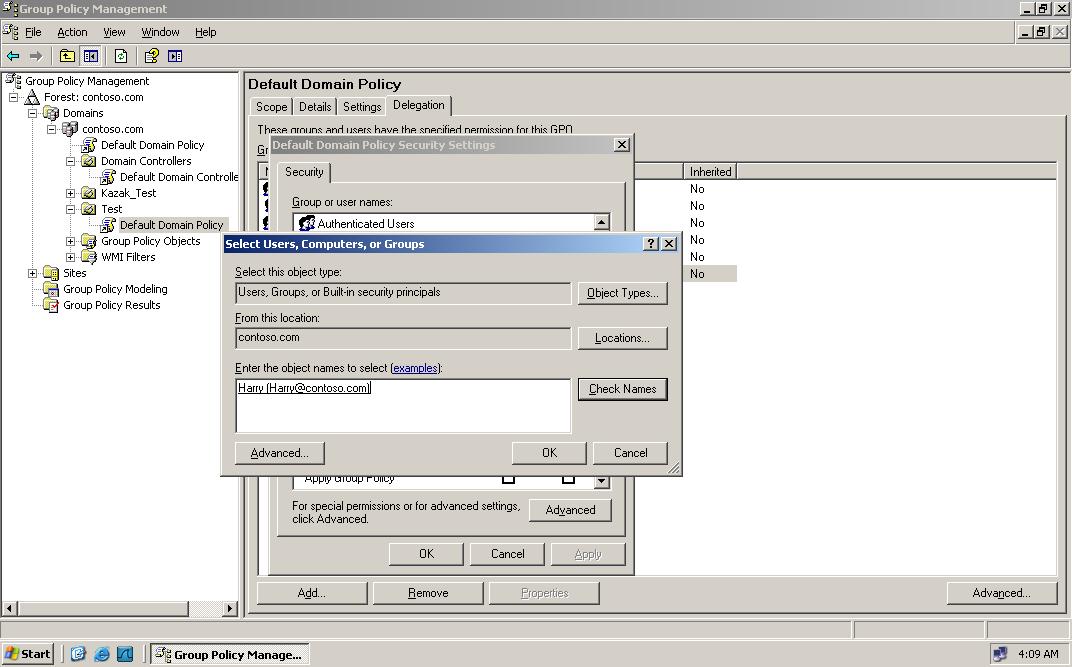
Task: Click the Sites folder icon
Action: pos(51,273)
